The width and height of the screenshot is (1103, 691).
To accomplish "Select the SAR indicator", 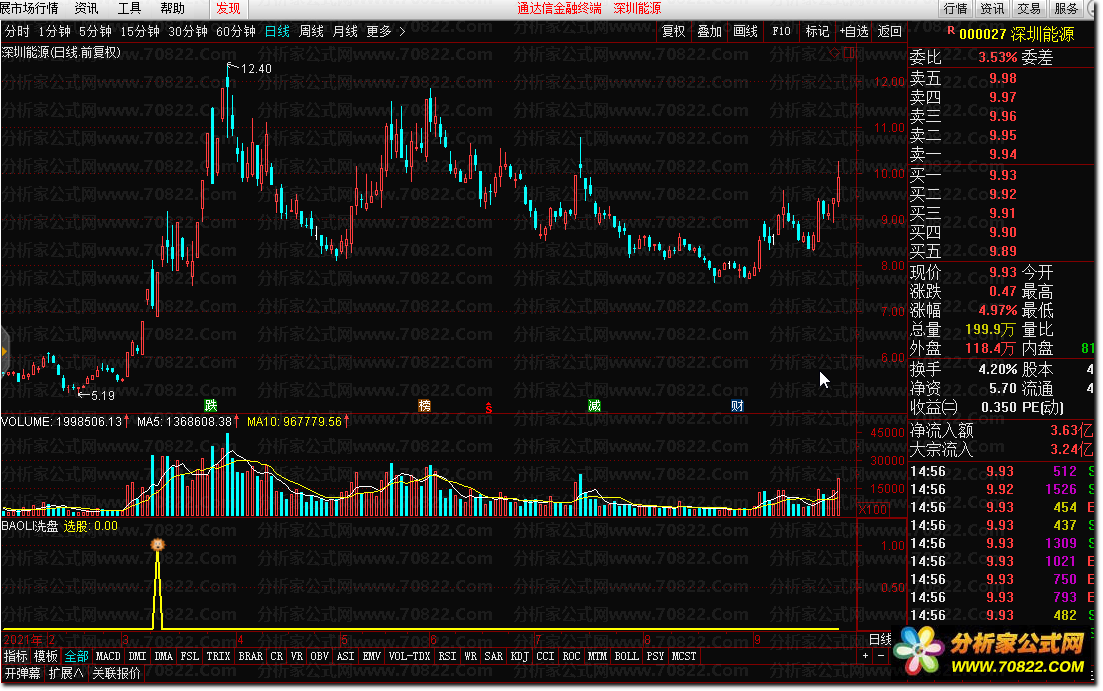I will click(494, 656).
